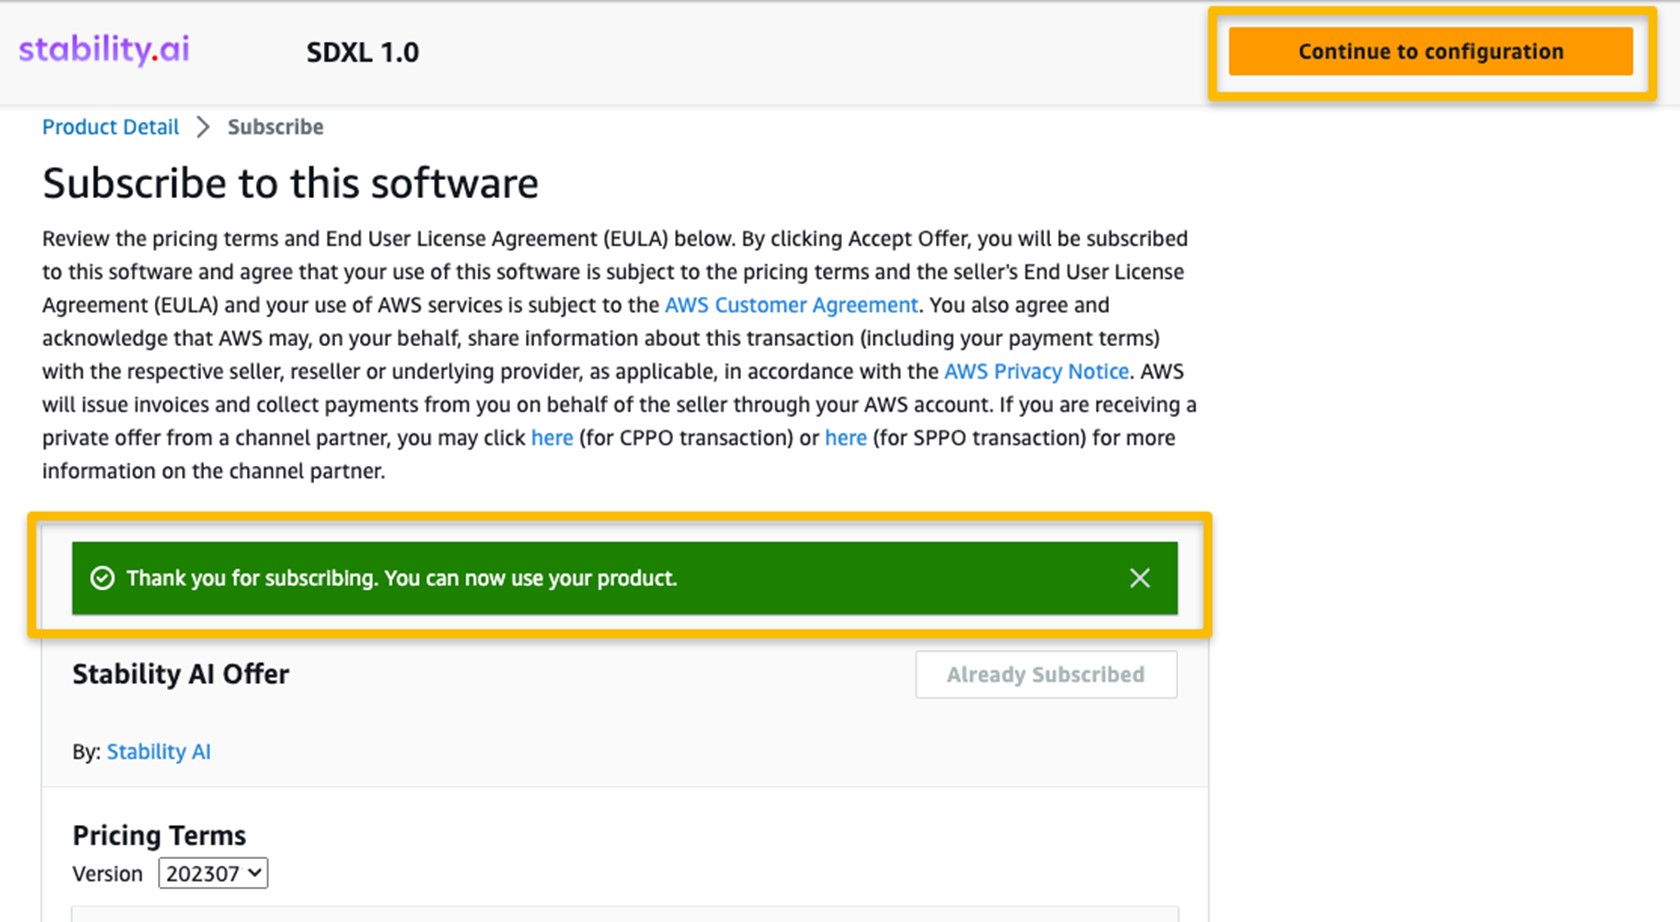The width and height of the screenshot is (1680, 922).
Task: Select the Subscribe breadcrumb item
Action: click(275, 127)
